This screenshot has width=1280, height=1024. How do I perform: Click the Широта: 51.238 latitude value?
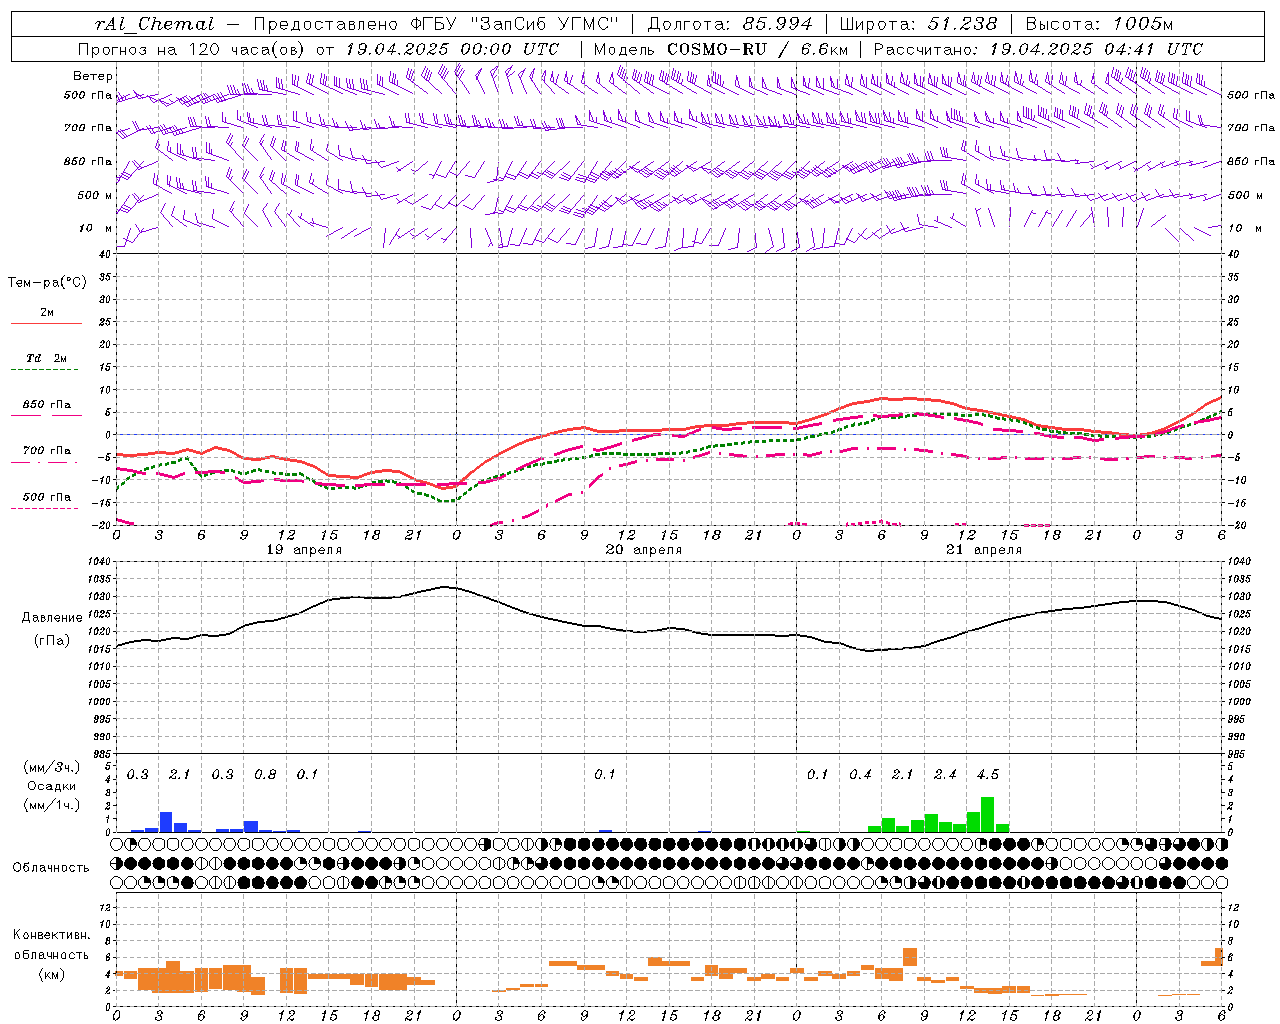918,24
